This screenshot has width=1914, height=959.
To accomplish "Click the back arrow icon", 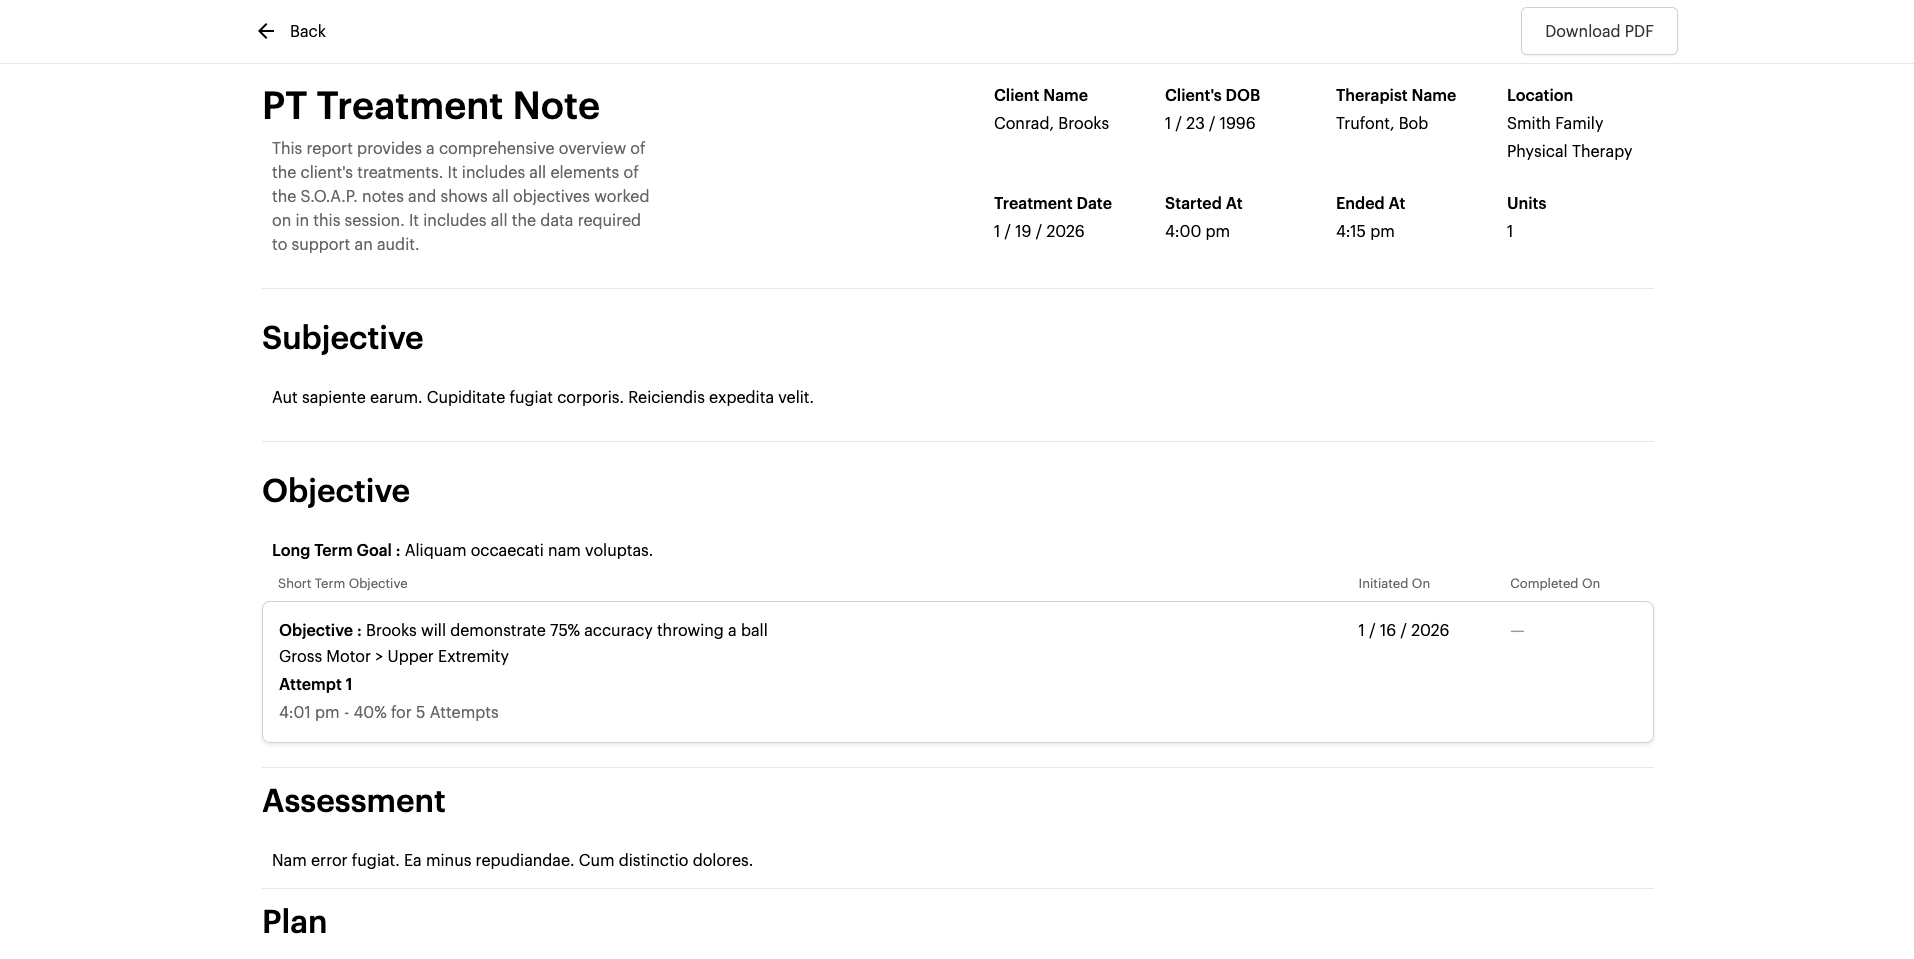I will pos(266,31).
